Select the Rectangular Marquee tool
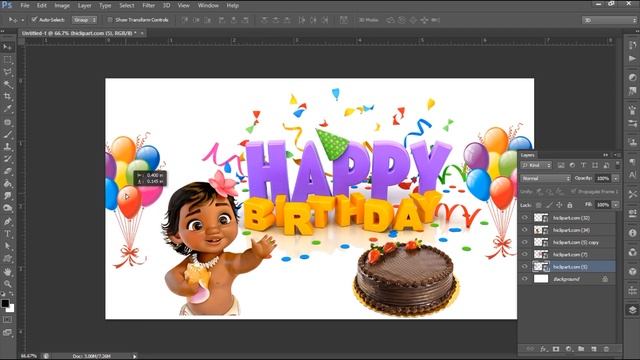The image size is (640, 360). point(7,60)
